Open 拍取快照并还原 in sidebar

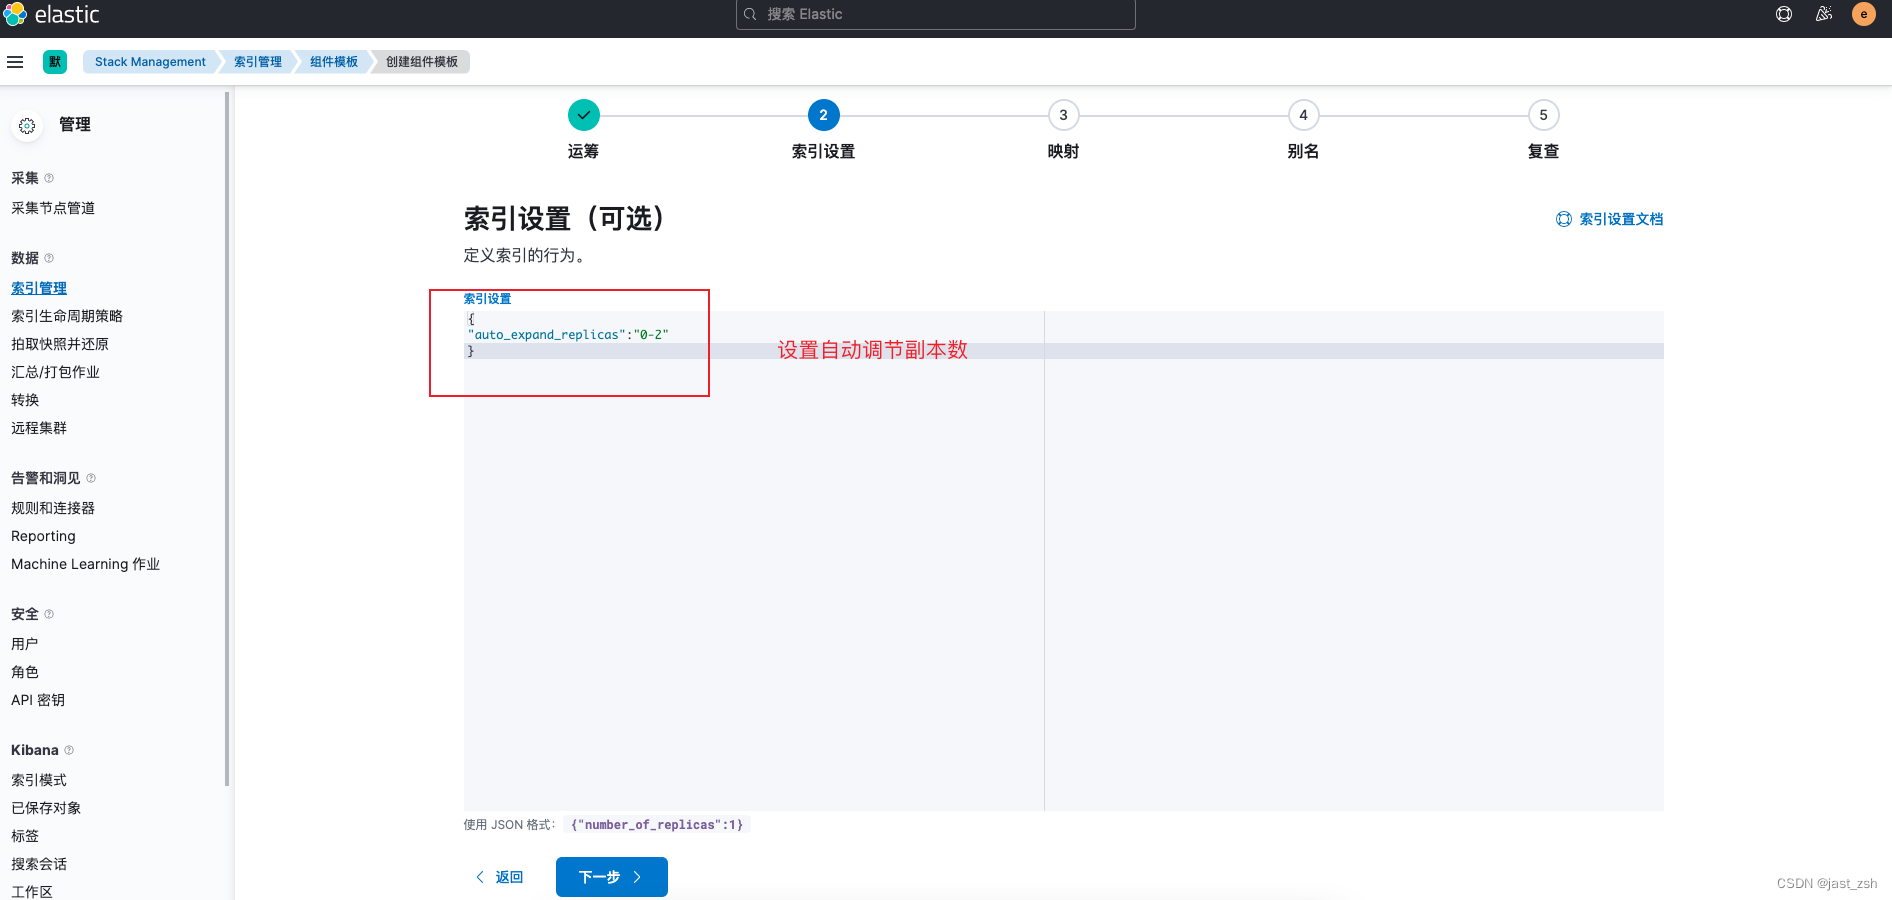(x=60, y=344)
